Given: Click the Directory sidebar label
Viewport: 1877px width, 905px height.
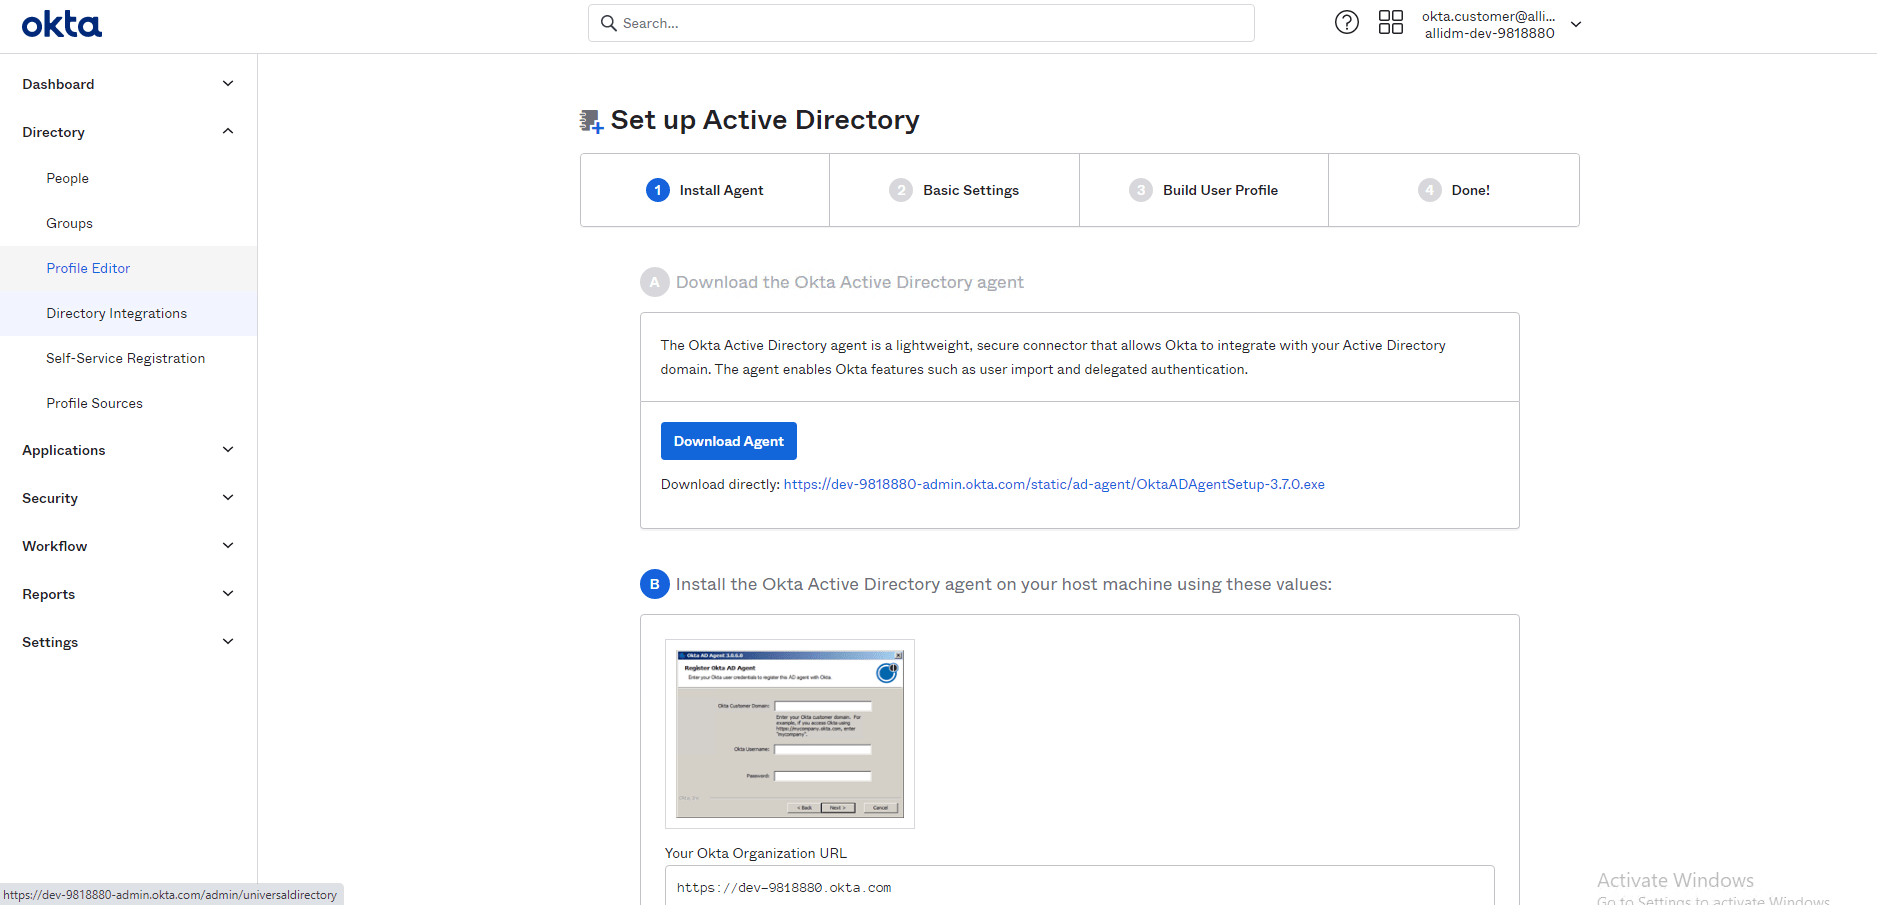Looking at the screenshot, I should (54, 132).
